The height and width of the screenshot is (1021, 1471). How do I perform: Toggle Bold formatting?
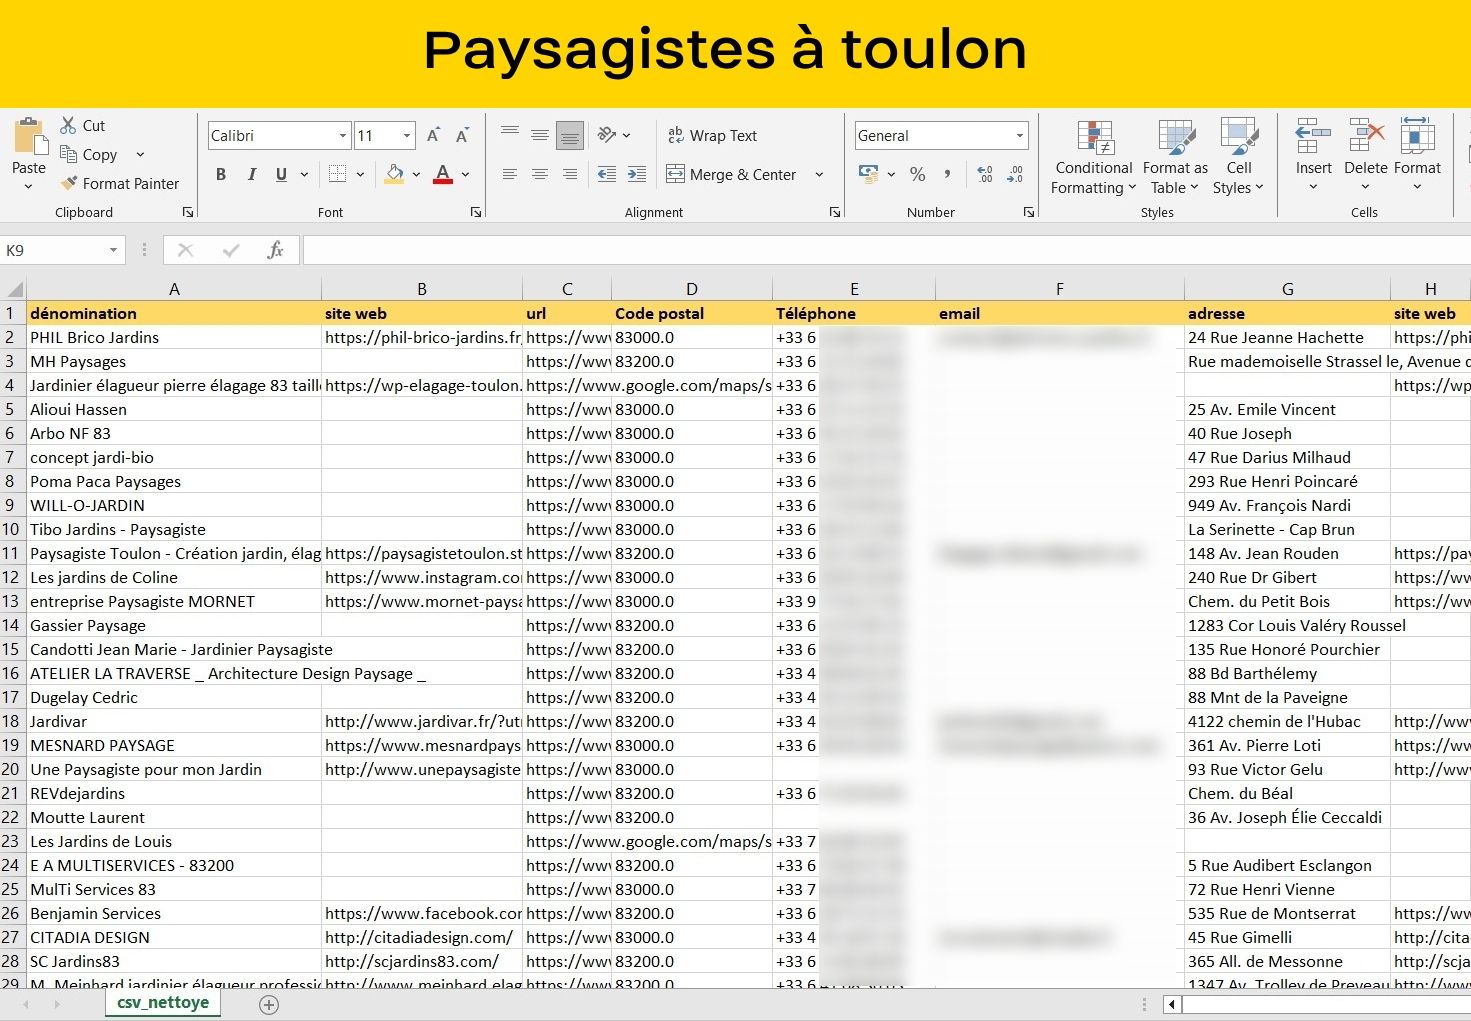221,174
